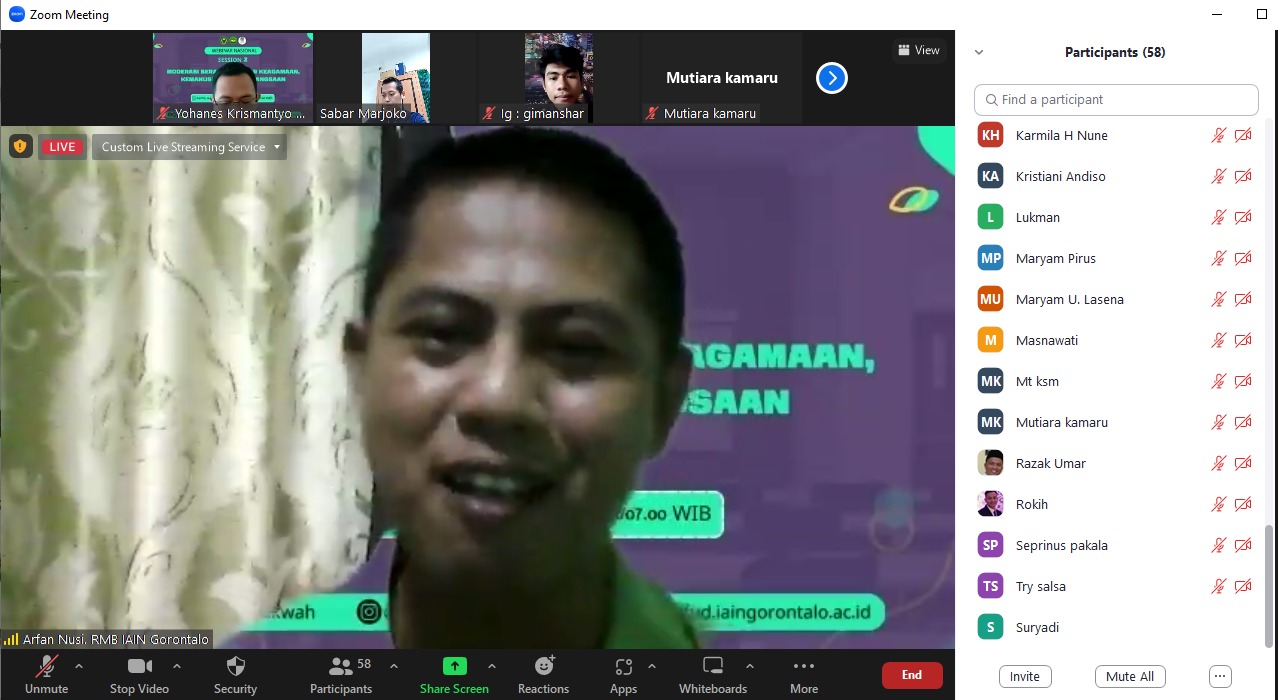Open the Apps icon in toolbar
The image size is (1278, 700).
[x=623, y=667]
